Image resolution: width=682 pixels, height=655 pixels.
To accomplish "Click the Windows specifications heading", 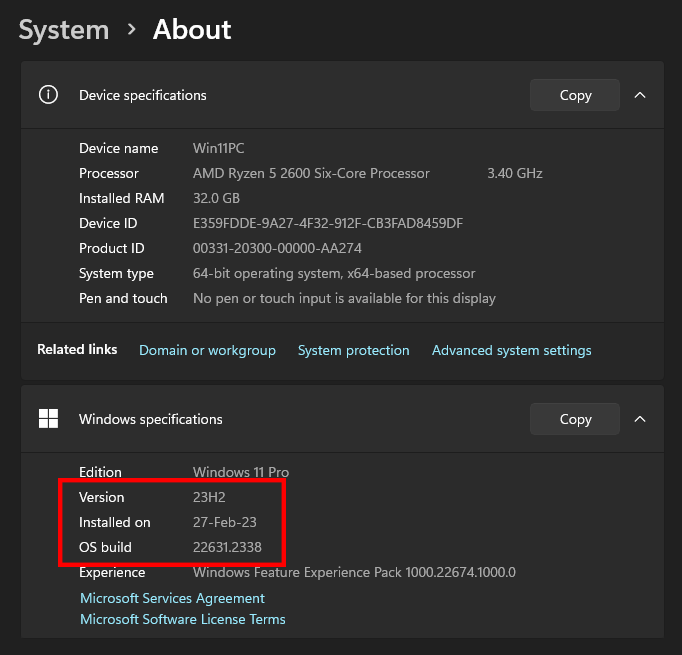I will pyautogui.click(x=150, y=419).
